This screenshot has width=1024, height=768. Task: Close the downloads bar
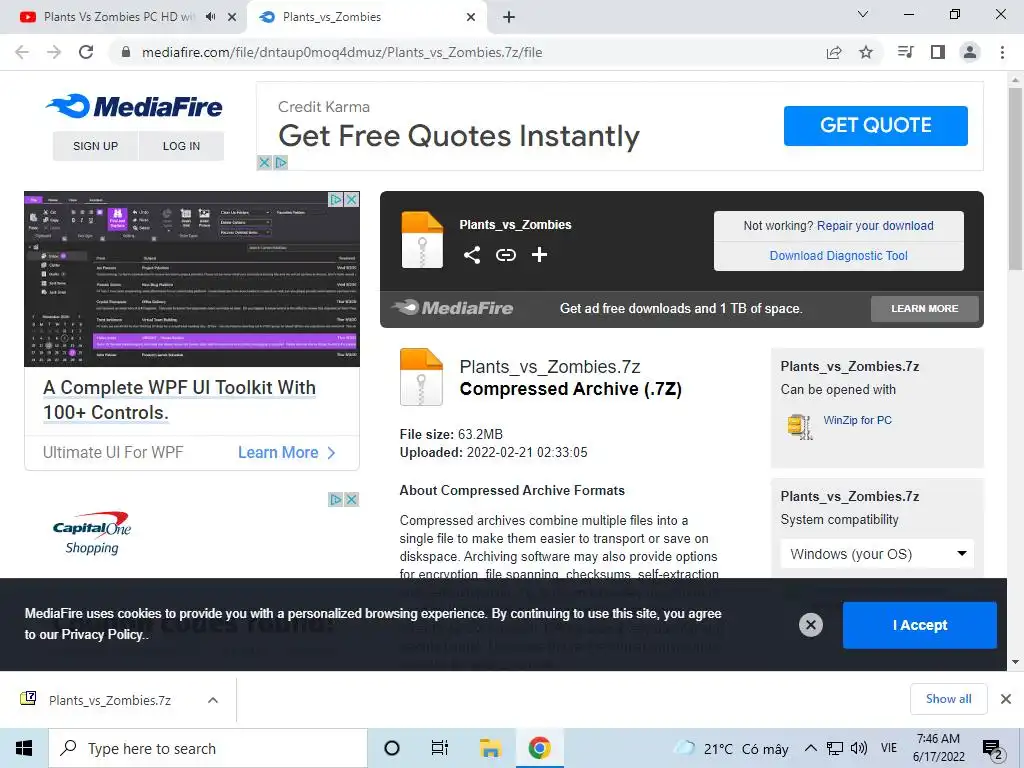[x=1006, y=699]
